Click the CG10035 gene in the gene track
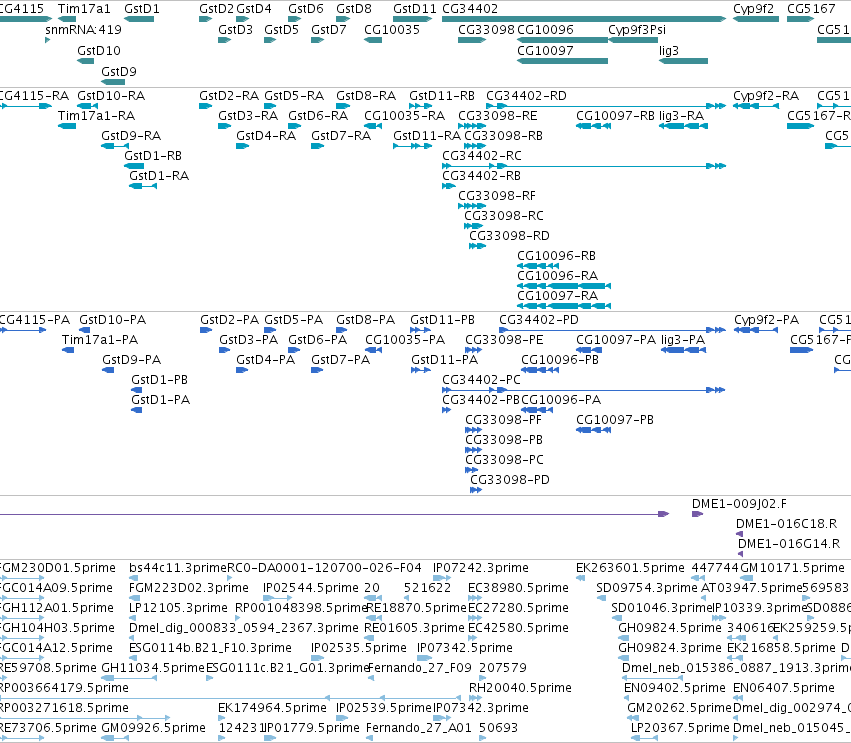This screenshot has height=743, width=851. [x=373, y=40]
